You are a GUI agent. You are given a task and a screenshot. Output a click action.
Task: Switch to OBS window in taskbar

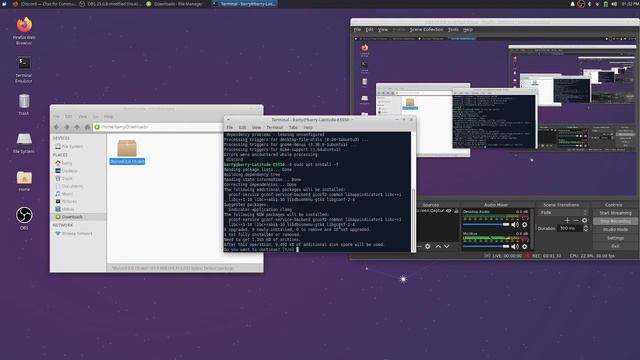click(x=111, y=4)
